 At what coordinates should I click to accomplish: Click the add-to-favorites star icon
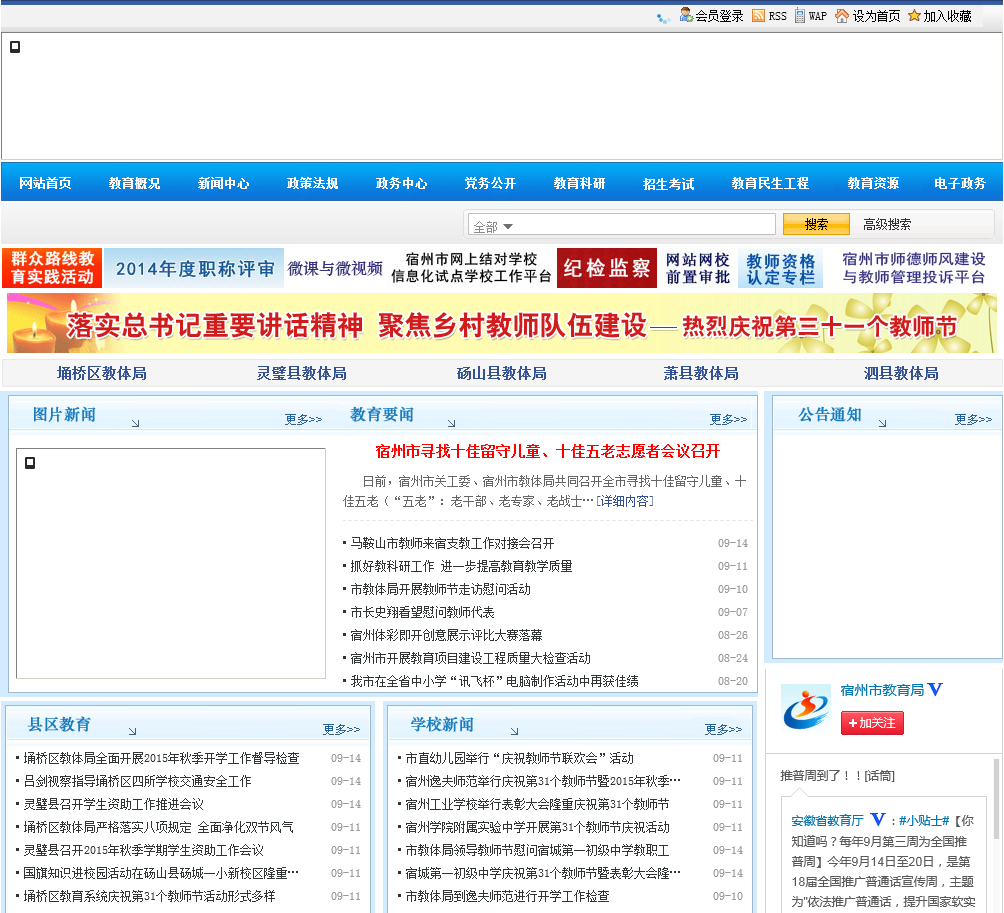[914, 16]
